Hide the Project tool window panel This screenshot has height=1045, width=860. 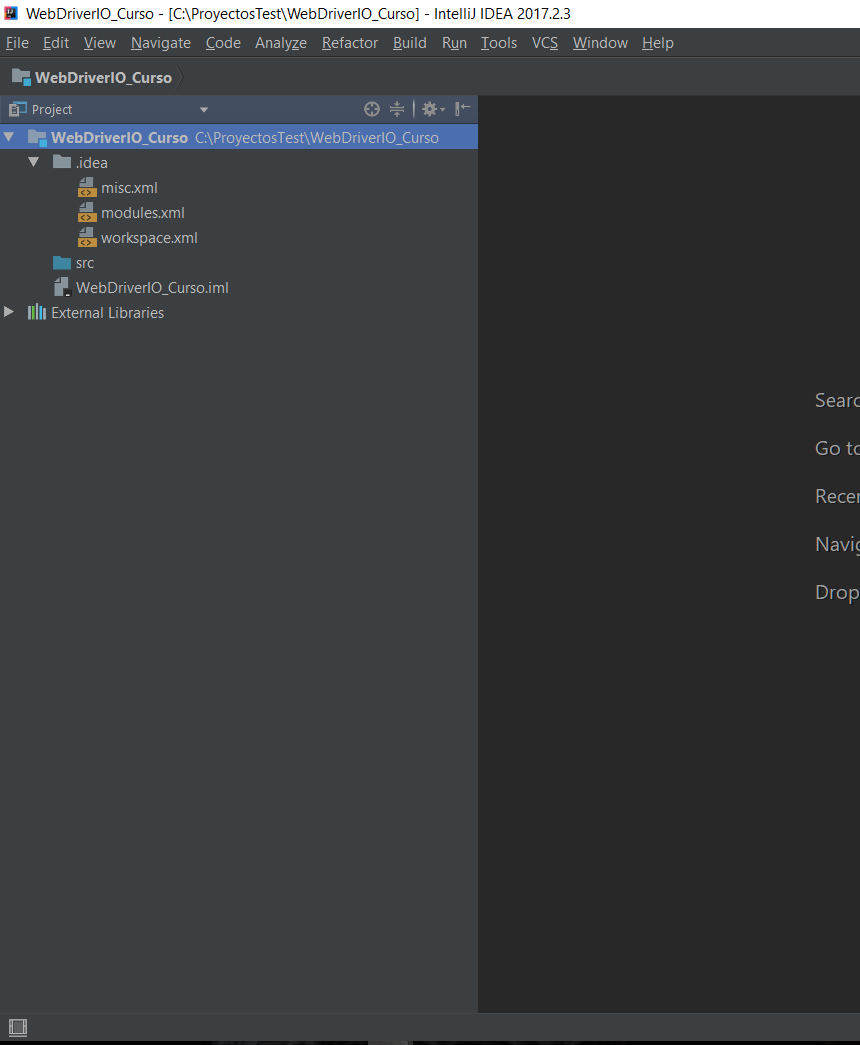click(x=462, y=109)
